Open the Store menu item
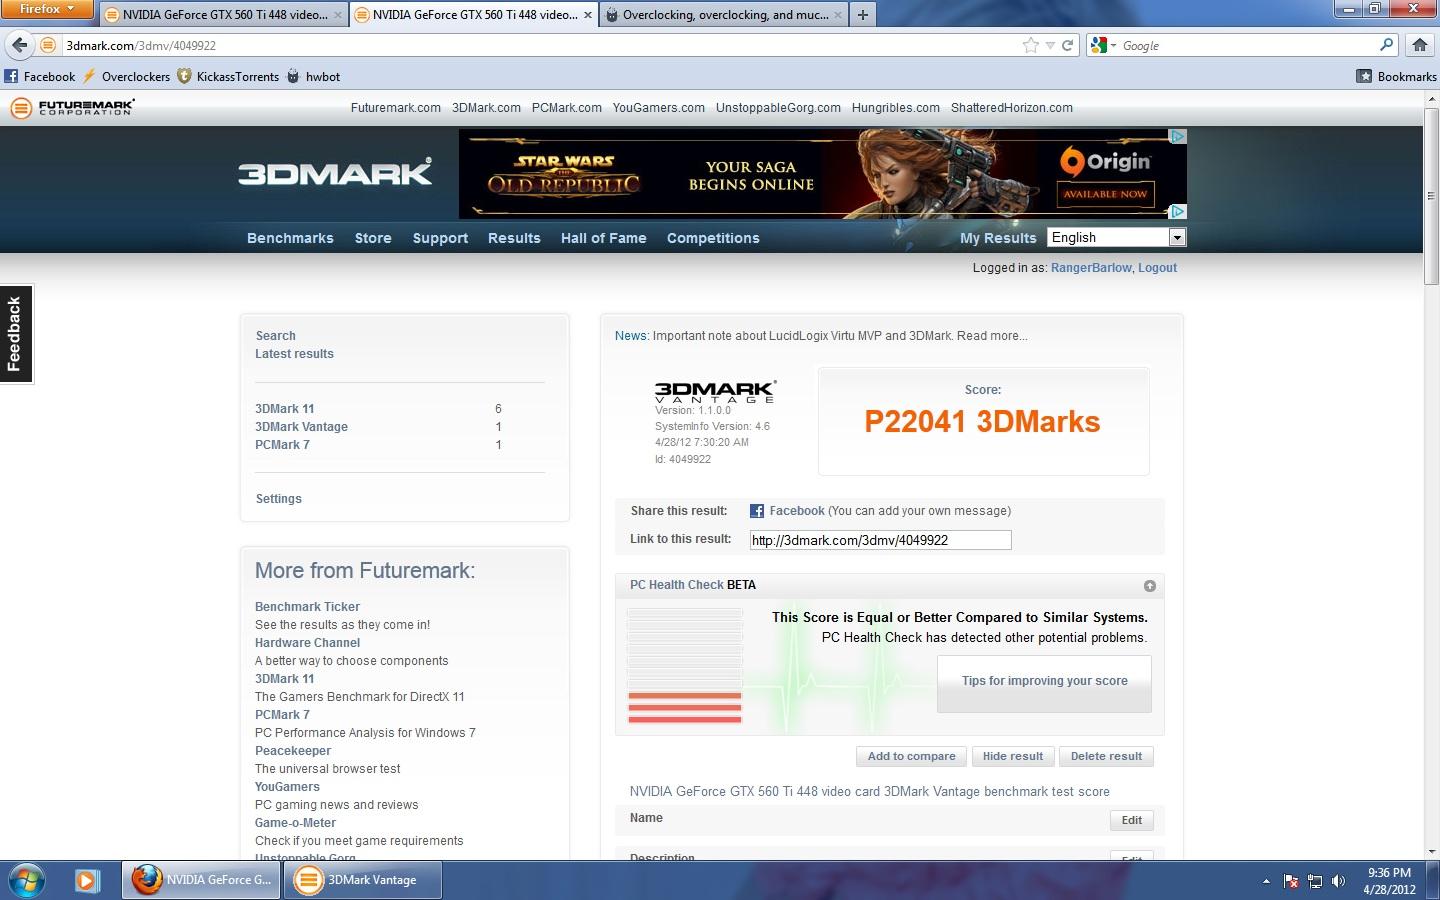1440x900 pixels. pos(373,238)
